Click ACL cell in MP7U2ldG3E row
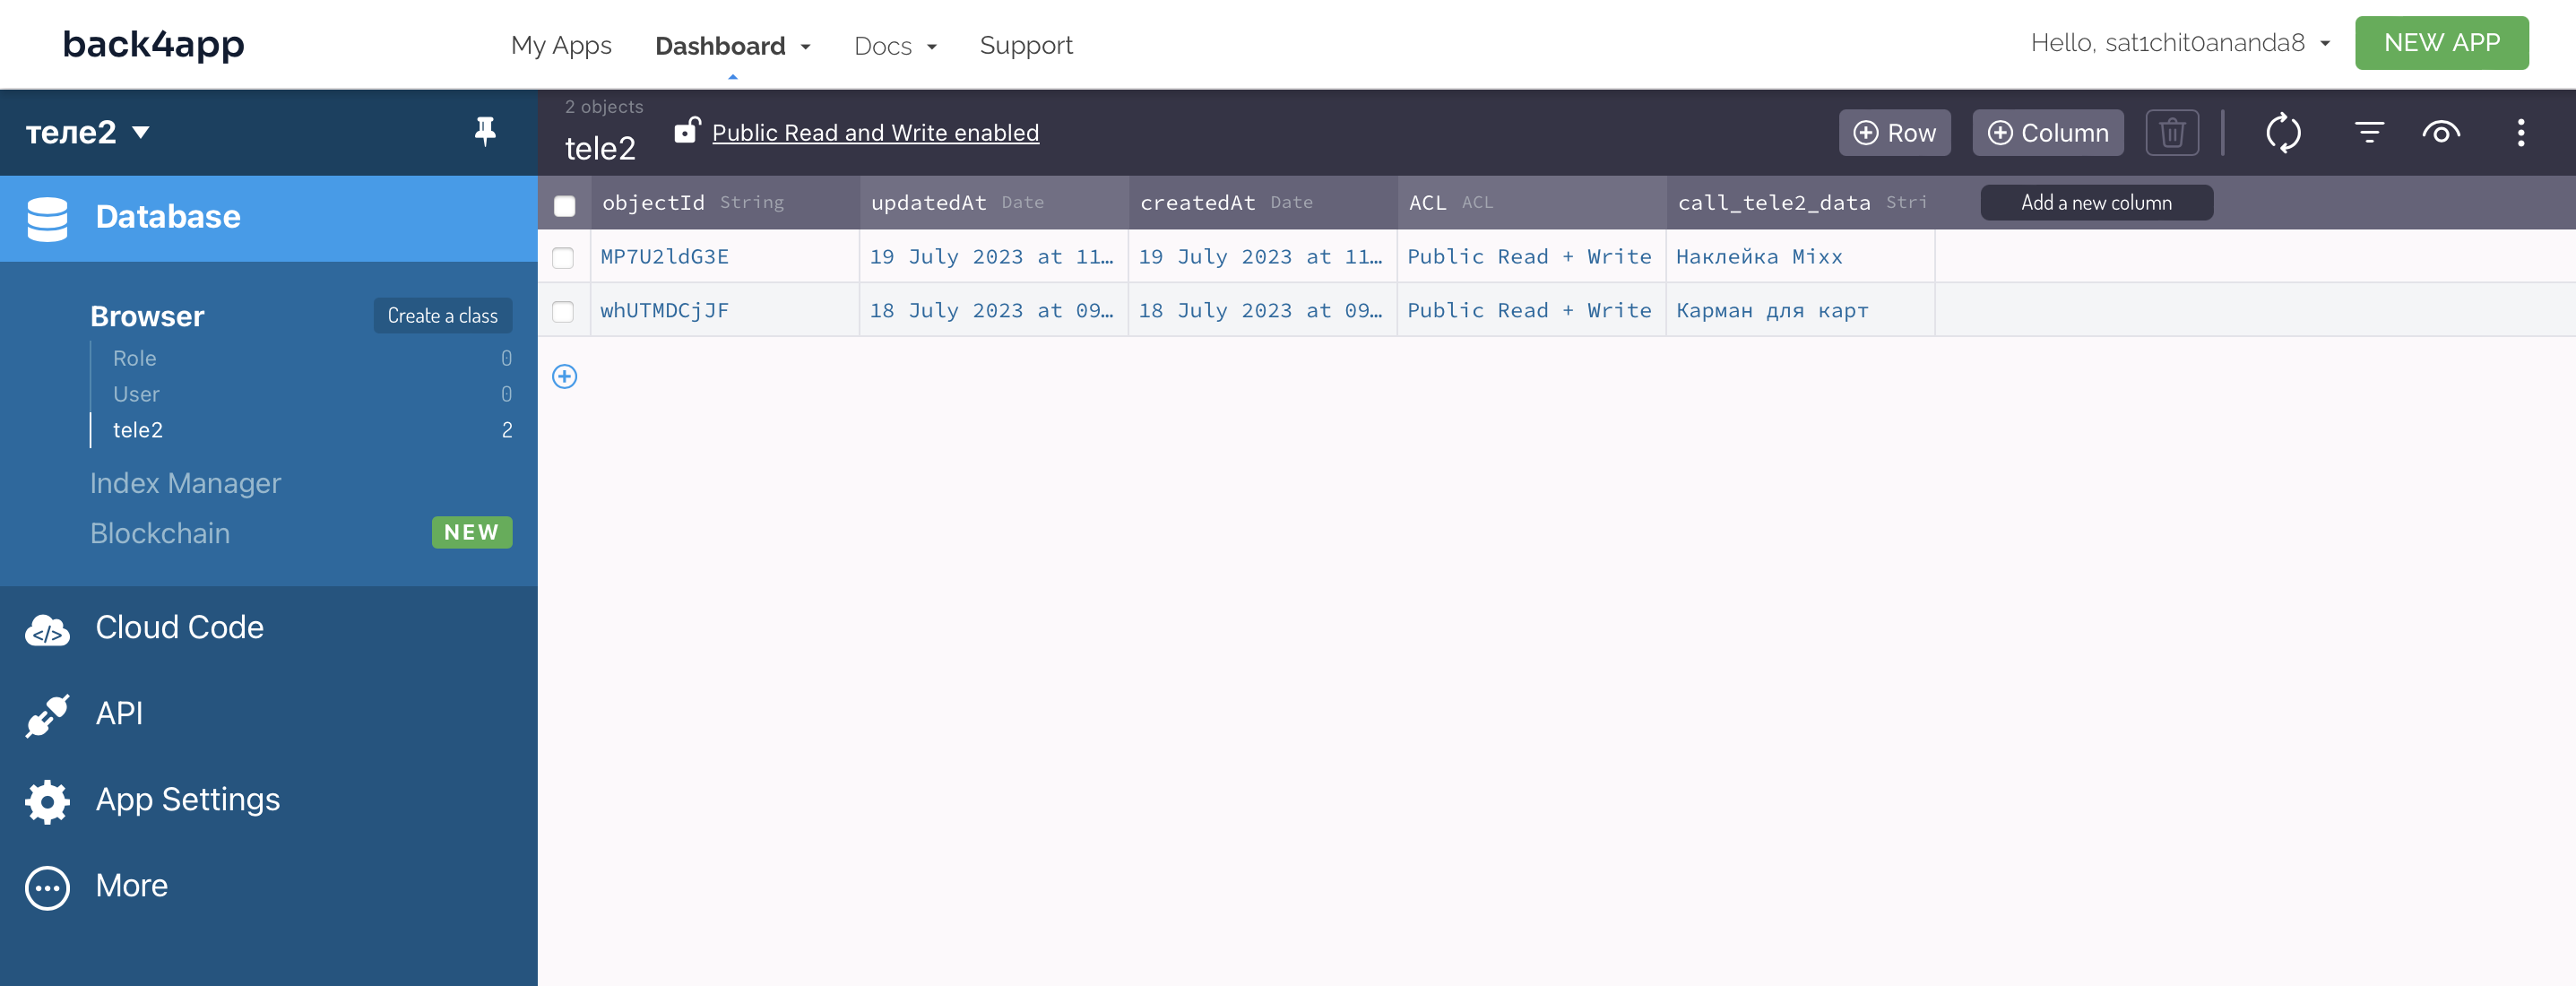2576x986 pixels. [x=1532, y=257]
